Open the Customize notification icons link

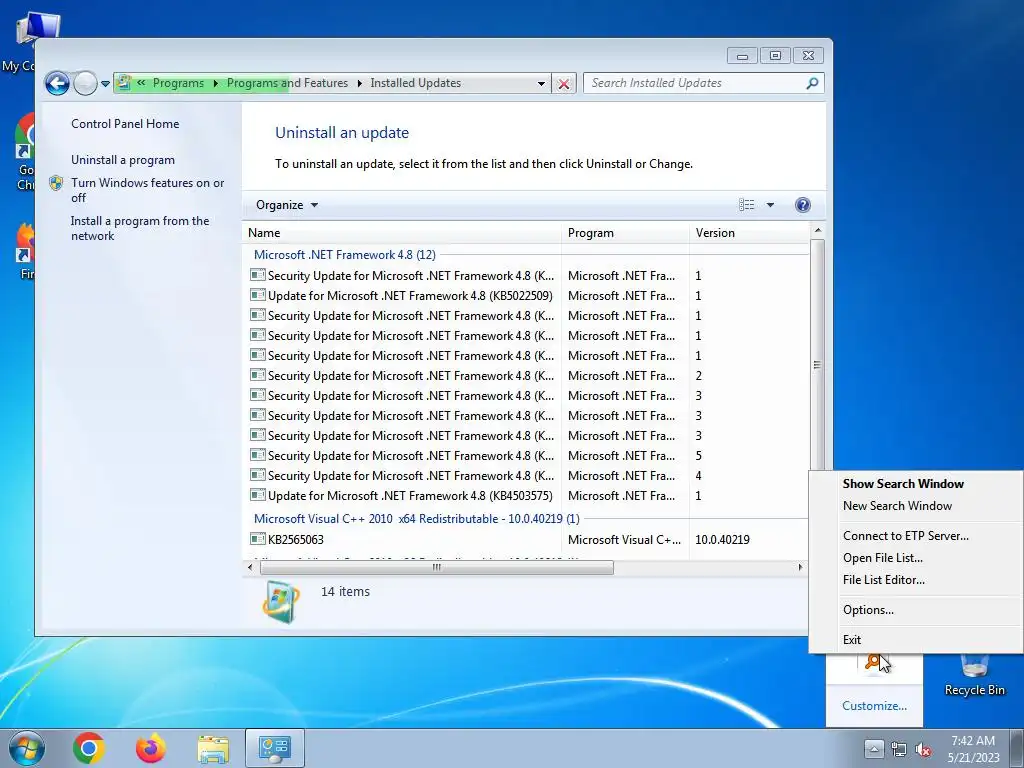(x=874, y=706)
